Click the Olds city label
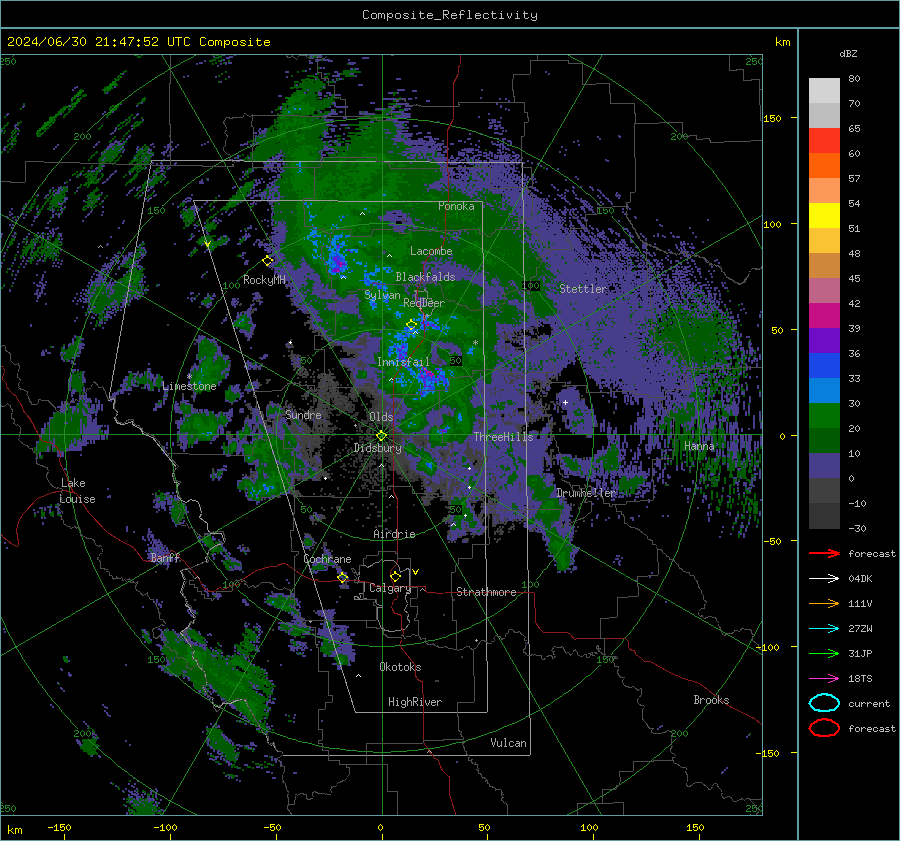The height and width of the screenshot is (841, 900). 381,417
